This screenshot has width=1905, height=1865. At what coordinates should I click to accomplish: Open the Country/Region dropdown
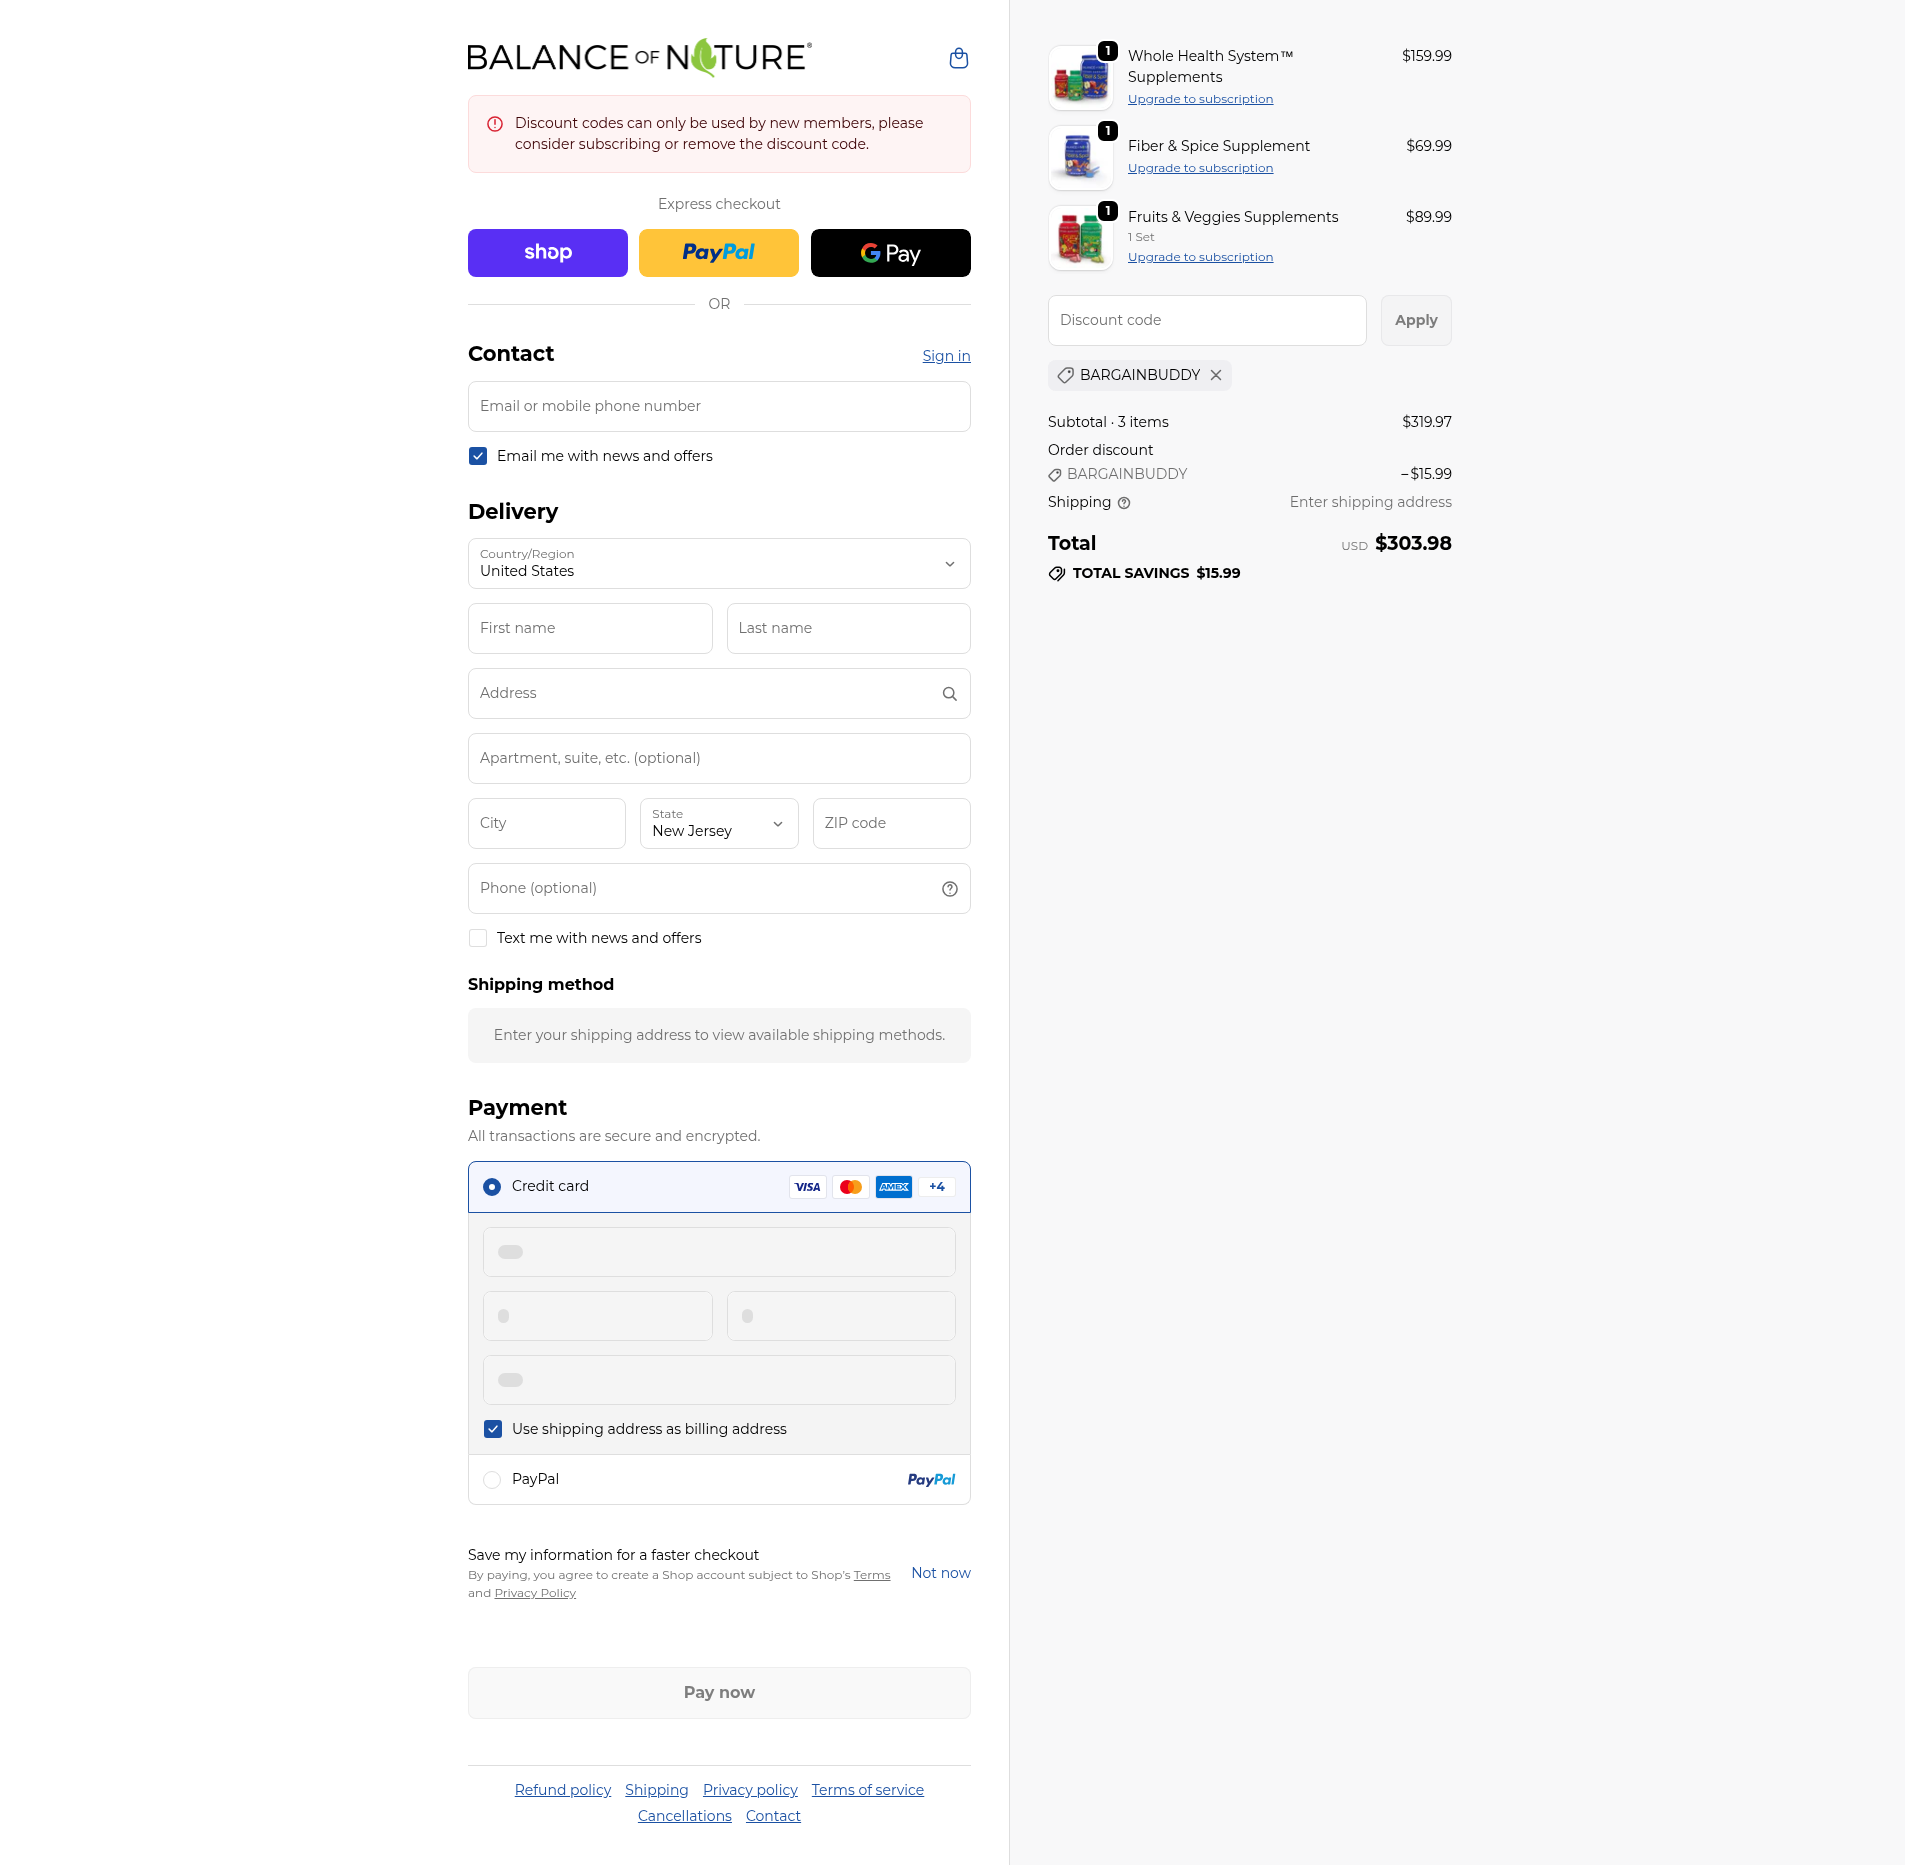pyautogui.click(x=719, y=564)
